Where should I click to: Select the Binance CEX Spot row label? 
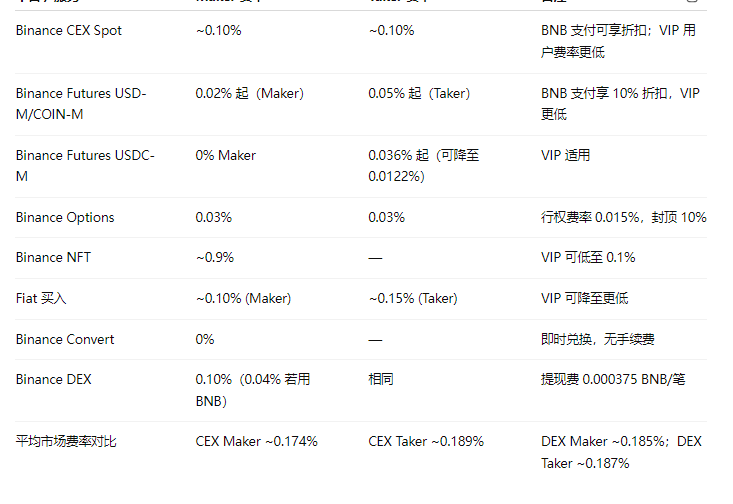tap(69, 30)
